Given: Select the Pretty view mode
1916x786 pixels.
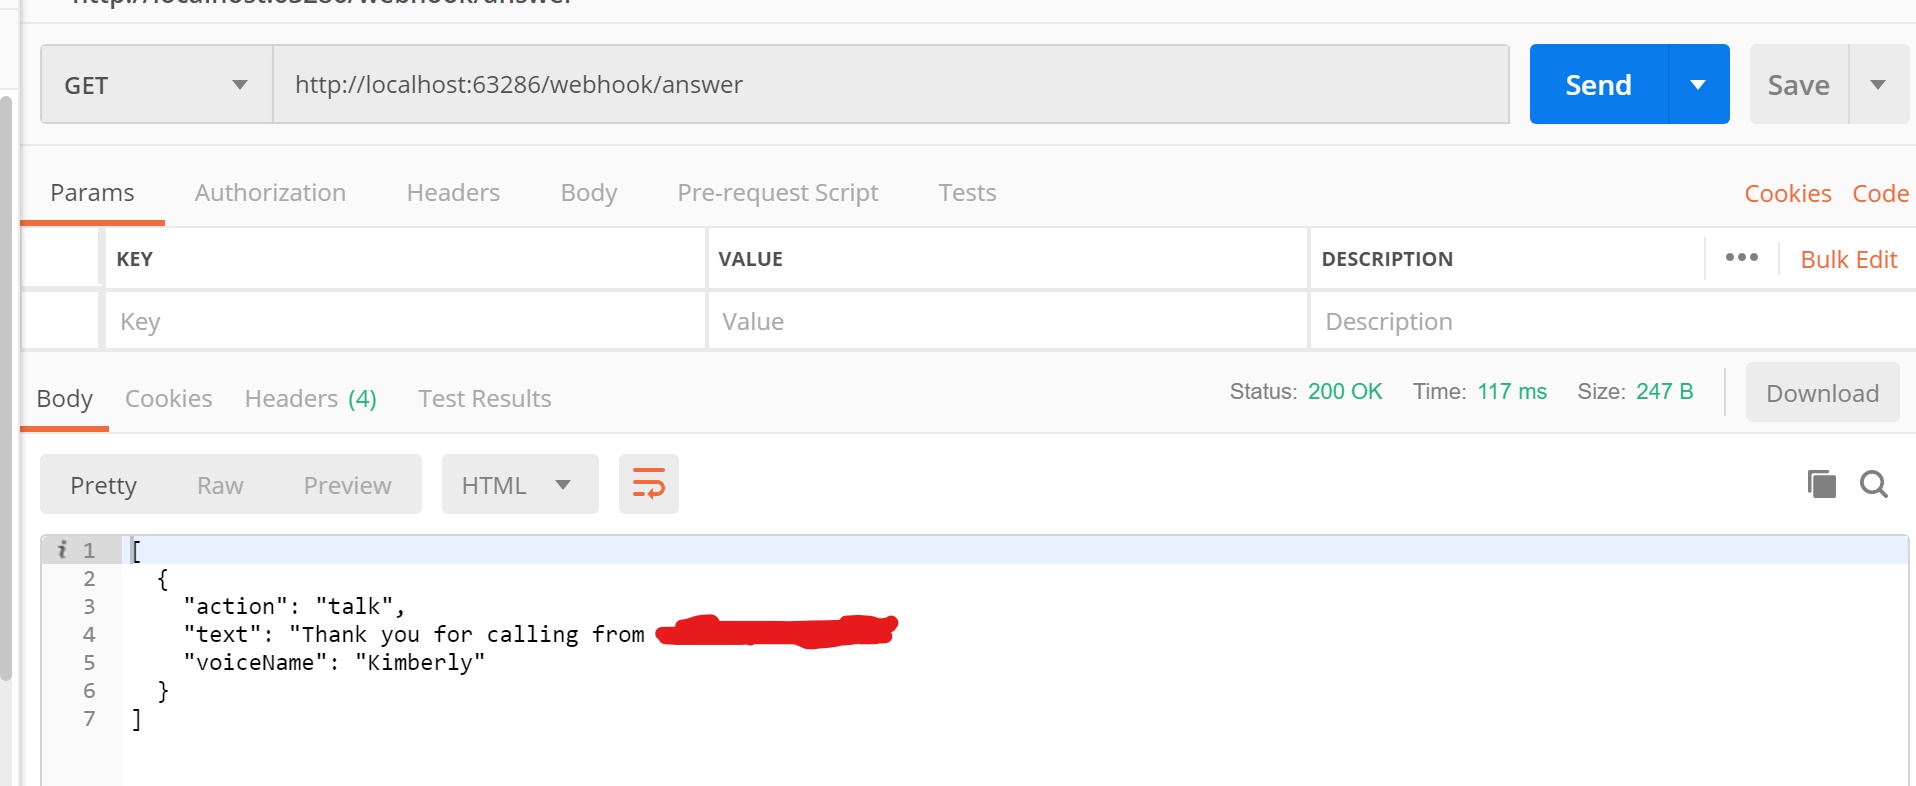Looking at the screenshot, I should pos(103,485).
